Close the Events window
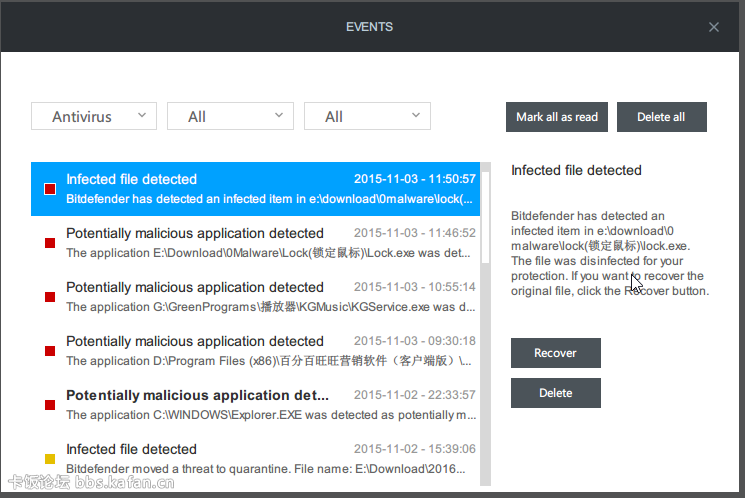Viewport: 745px width, 498px height. point(713,27)
